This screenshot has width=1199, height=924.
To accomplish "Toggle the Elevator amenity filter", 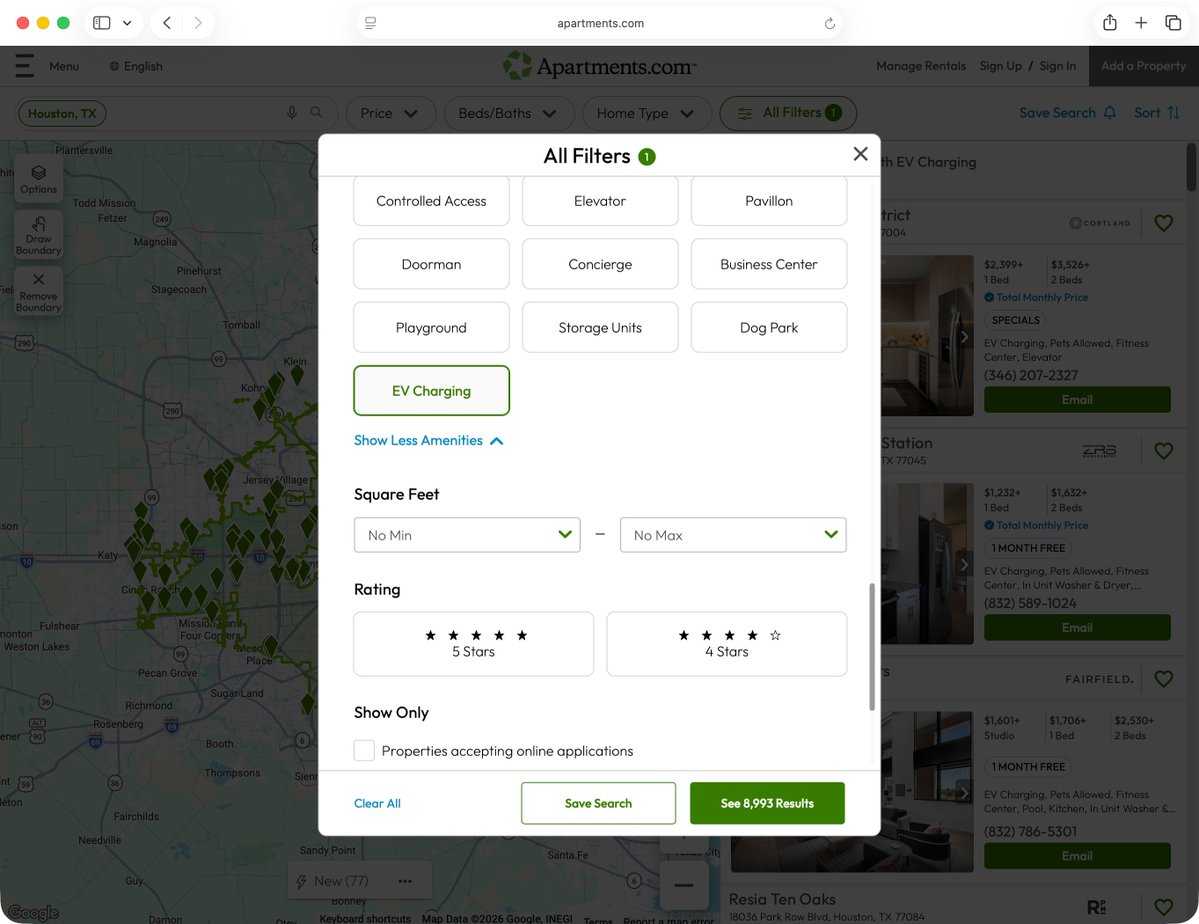I will coord(600,200).
